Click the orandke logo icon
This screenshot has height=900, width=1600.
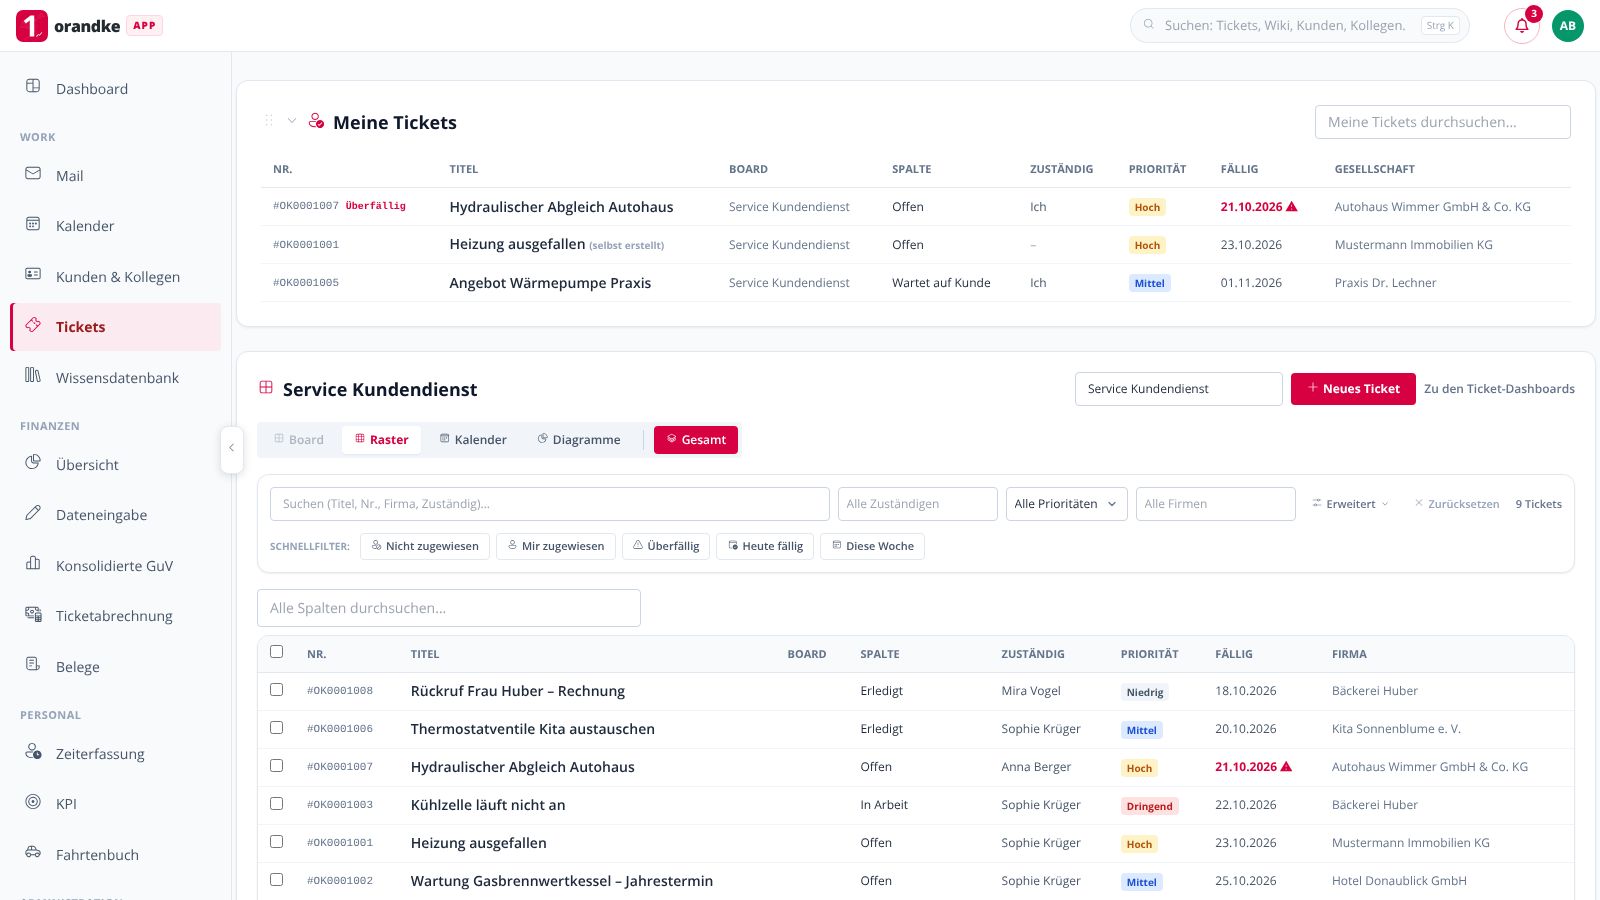point(31,26)
